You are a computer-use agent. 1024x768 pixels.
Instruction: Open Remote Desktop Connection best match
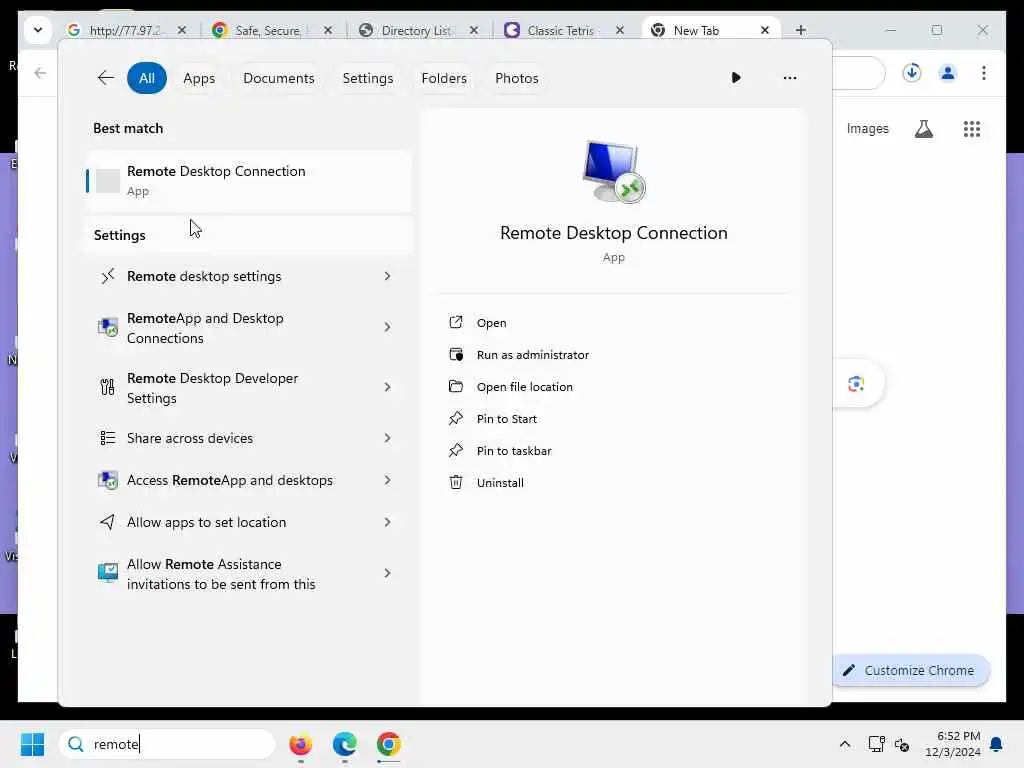(x=248, y=180)
